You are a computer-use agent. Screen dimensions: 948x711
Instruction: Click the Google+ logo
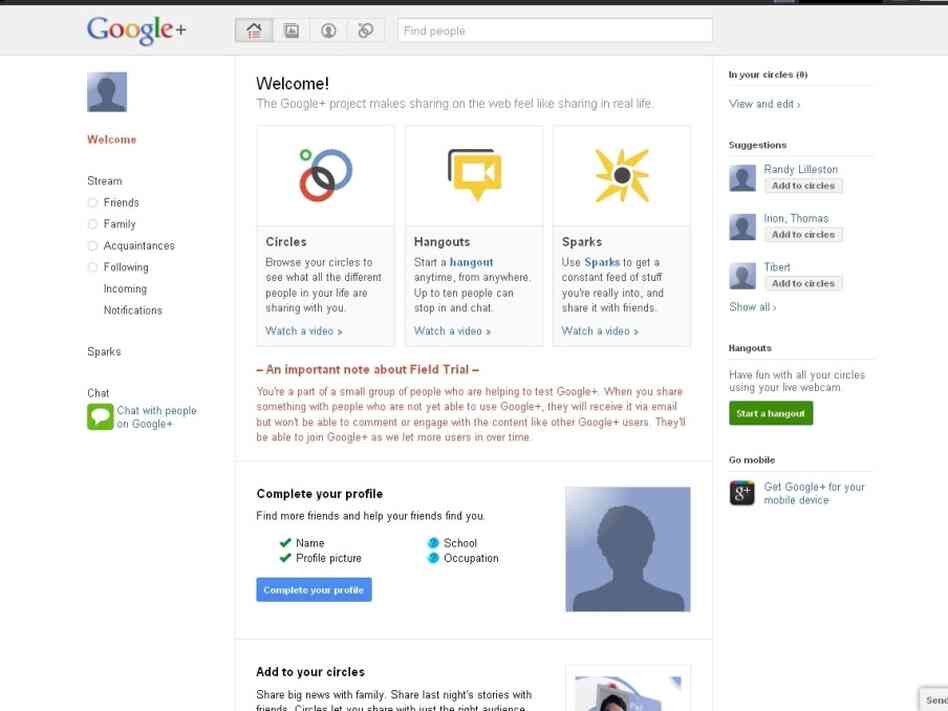tap(137, 30)
